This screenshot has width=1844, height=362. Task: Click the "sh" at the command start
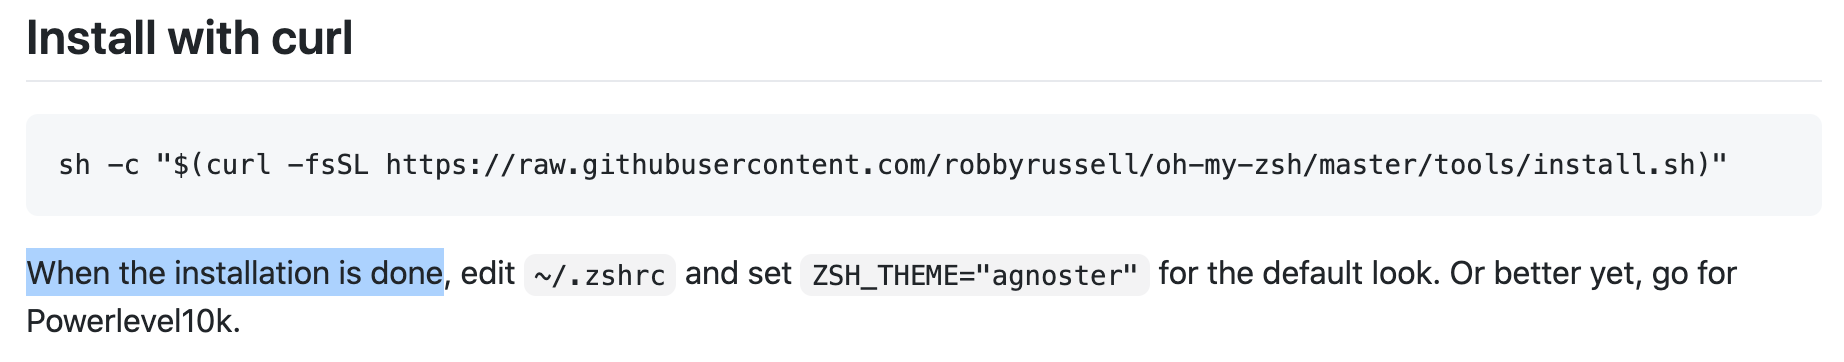pos(75,165)
